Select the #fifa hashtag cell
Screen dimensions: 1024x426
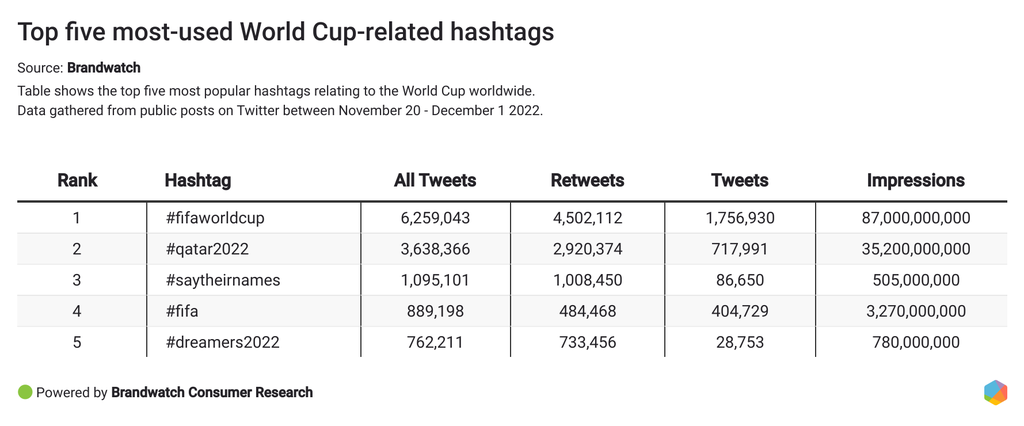[x=181, y=311]
